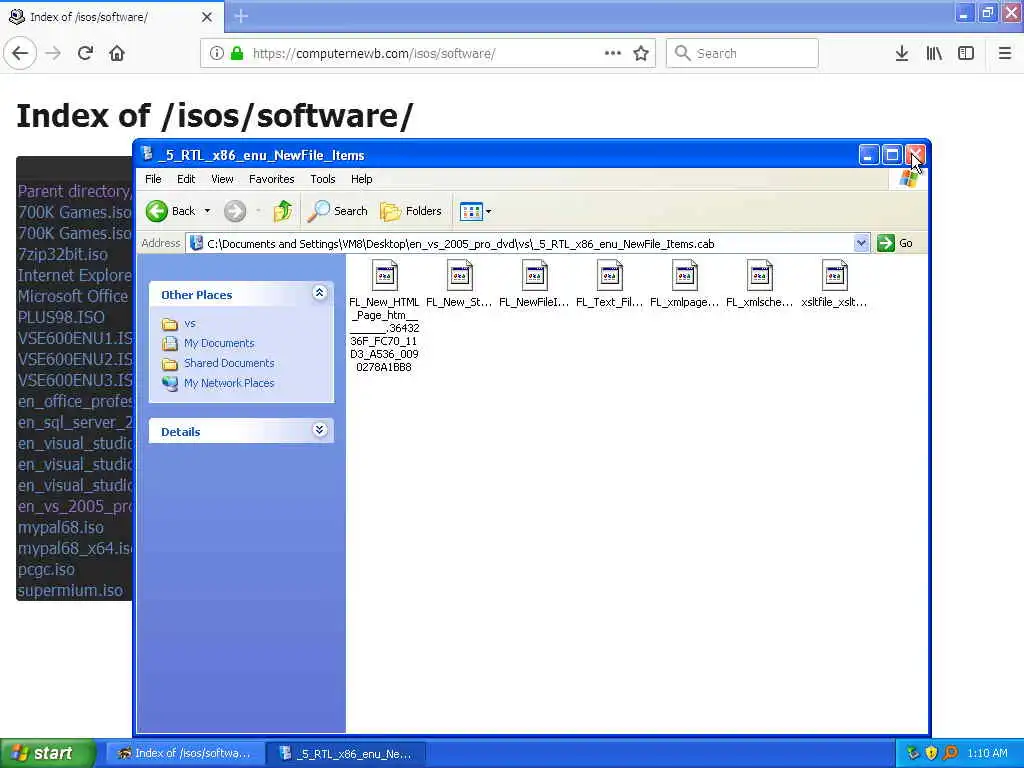Screen dimensions: 1024x768
Task: Open Firefox downloads arrow icon
Action: point(902,53)
